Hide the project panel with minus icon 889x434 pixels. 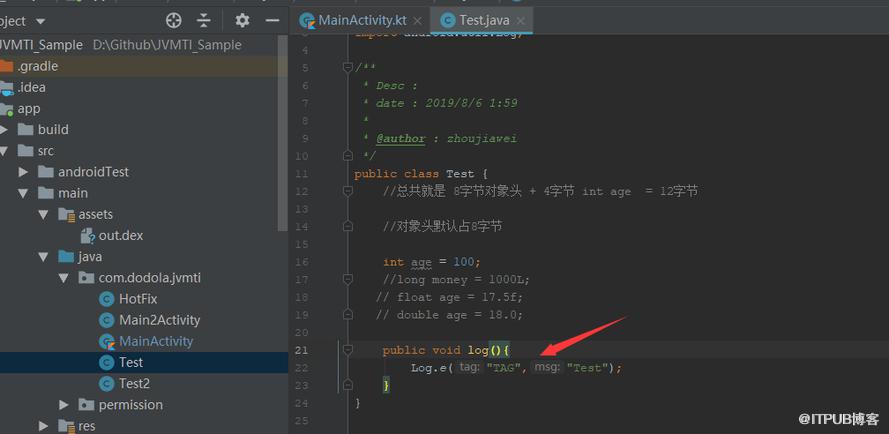[273, 21]
